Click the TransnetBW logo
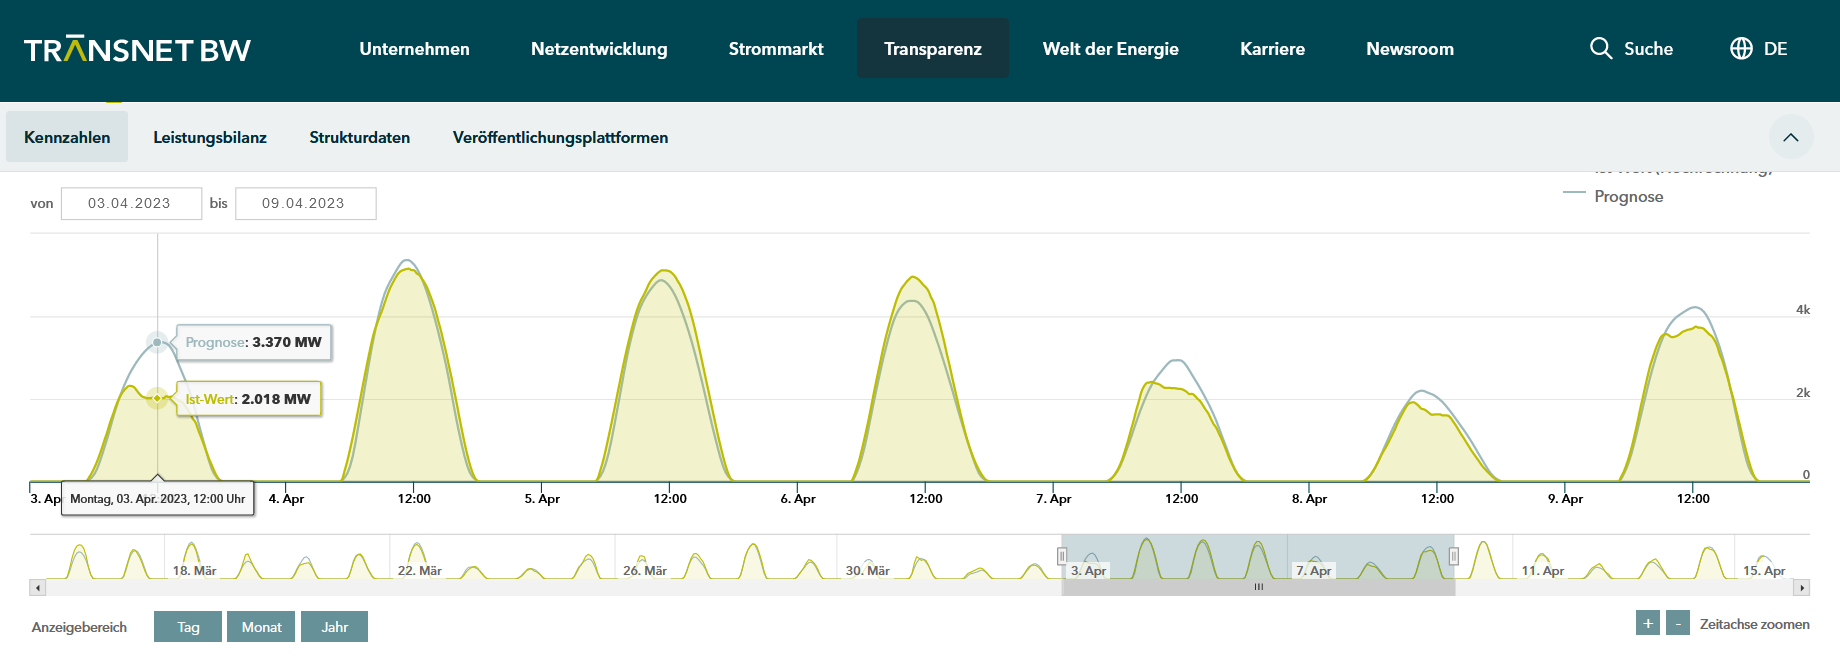 [x=137, y=49]
